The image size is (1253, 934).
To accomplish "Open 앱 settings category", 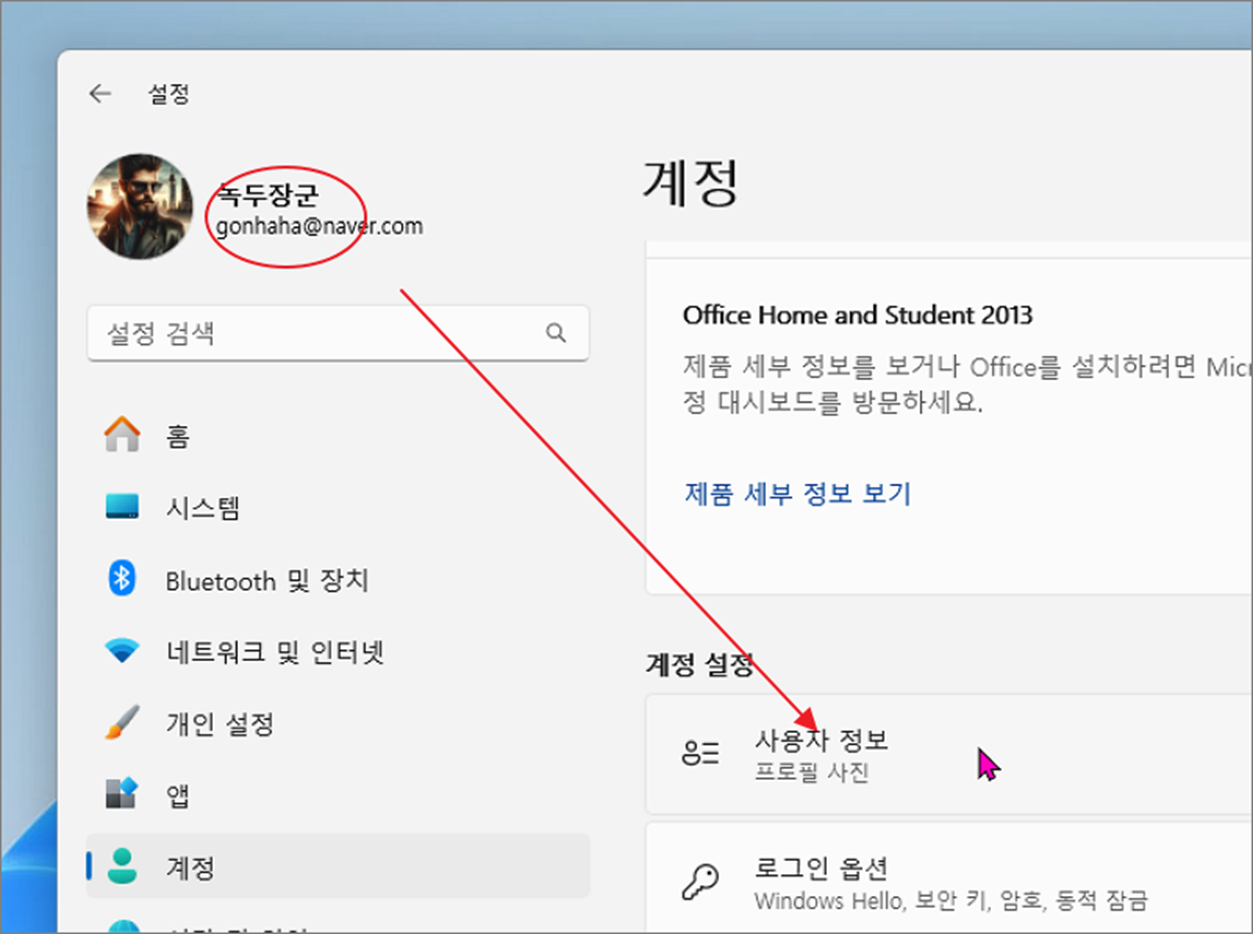I will [x=338, y=795].
